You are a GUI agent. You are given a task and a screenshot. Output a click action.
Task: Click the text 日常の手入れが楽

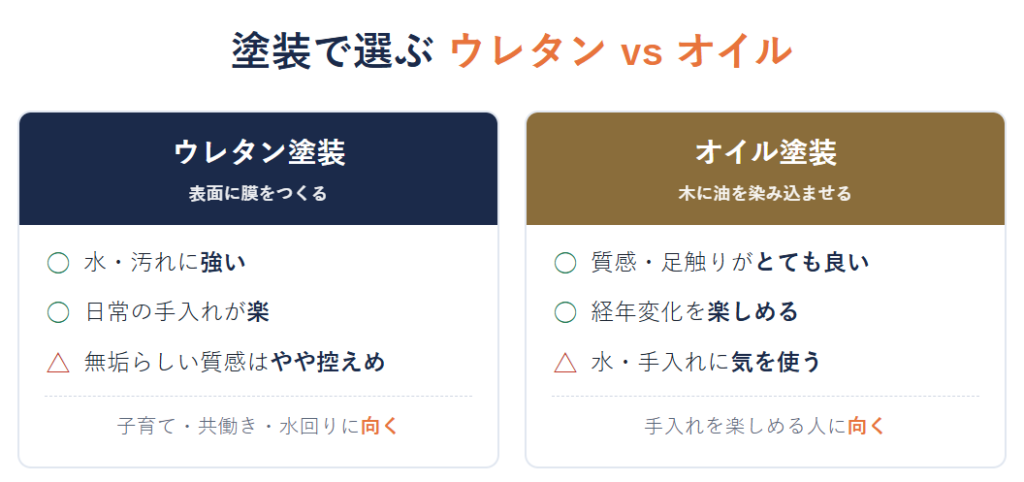tap(176, 312)
